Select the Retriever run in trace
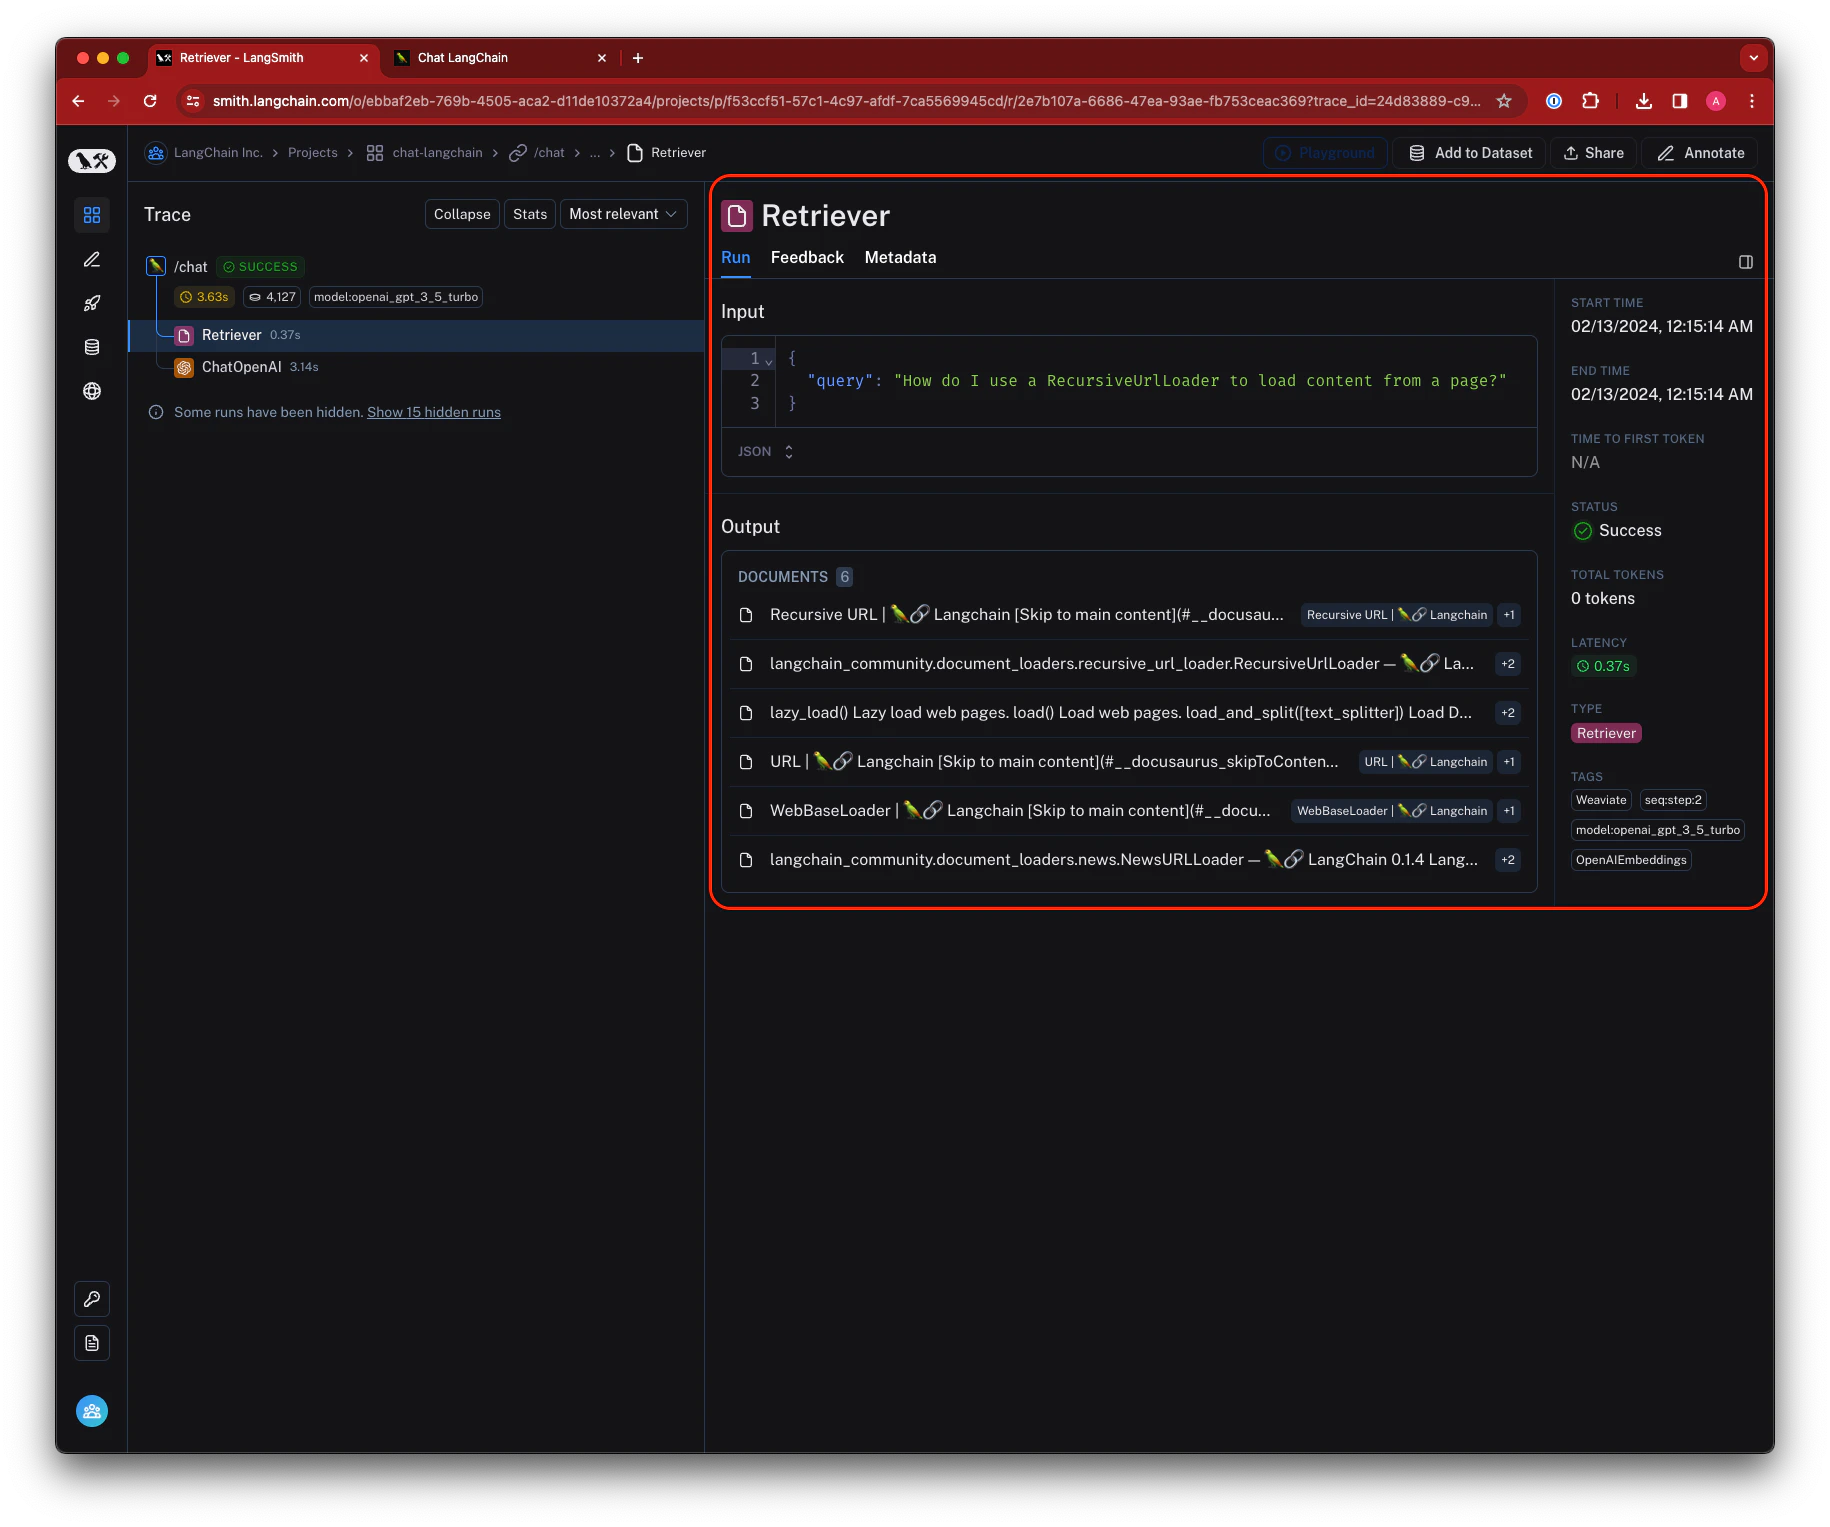This screenshot has width=1830, height=1527. 416,335
